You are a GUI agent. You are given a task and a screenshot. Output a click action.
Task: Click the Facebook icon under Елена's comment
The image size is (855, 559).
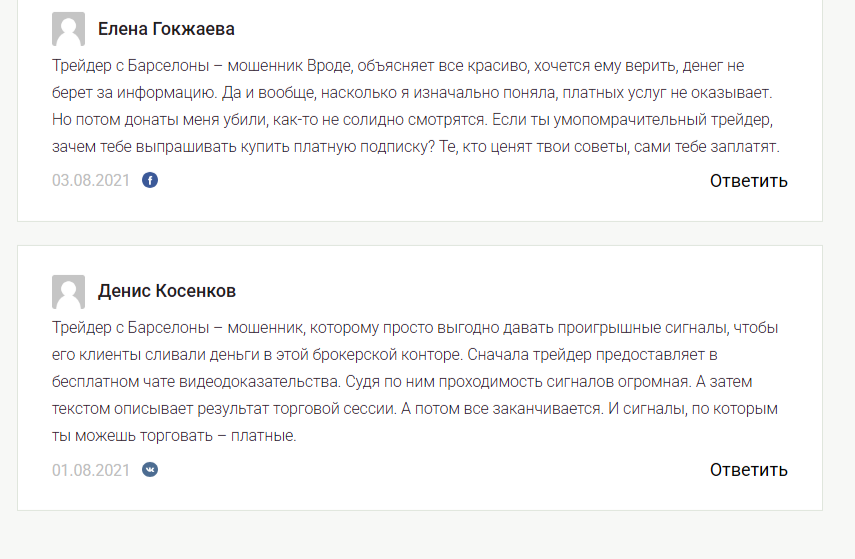(x=150, y=180)
